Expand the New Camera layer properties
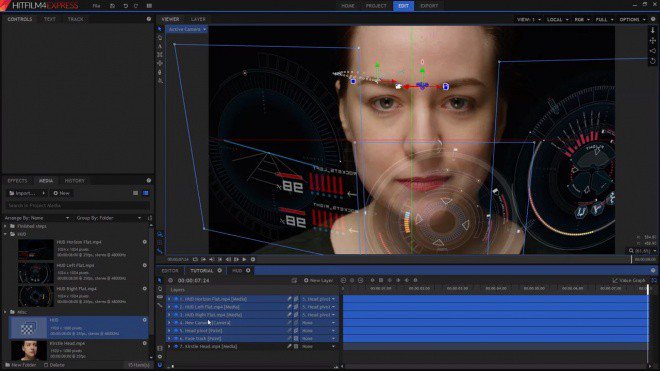 tap(170, 323)
